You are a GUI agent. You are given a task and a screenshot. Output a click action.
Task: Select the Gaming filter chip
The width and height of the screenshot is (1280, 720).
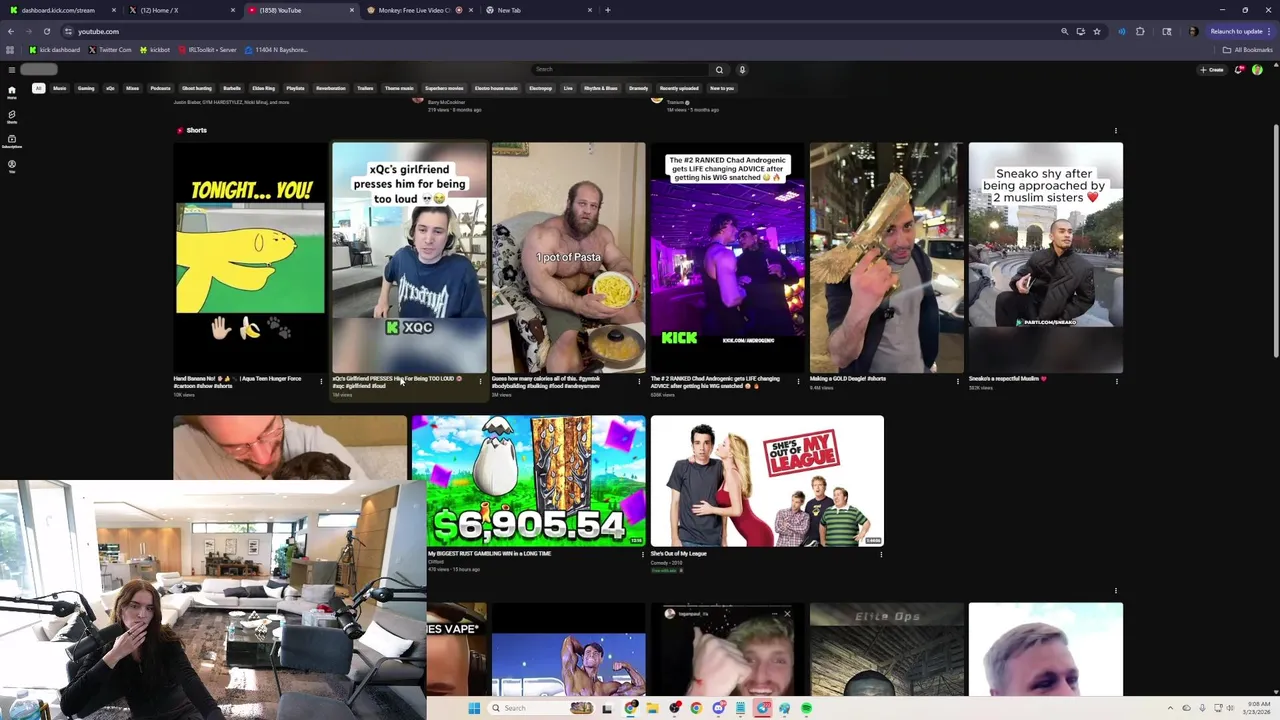pyautogui.click(x=86, y=88)
